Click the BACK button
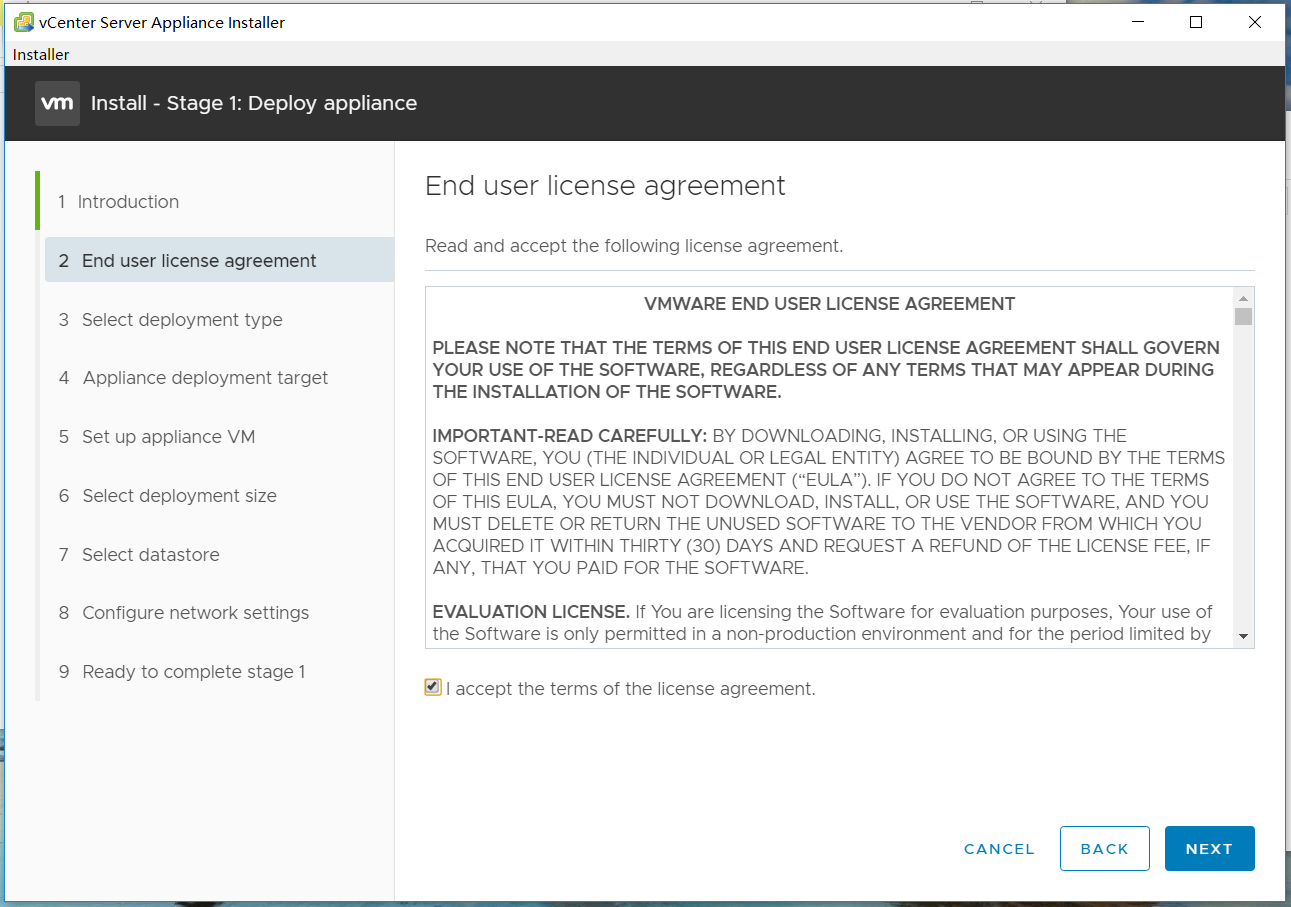This screenshot has width=1291, height=907. [1105, 849]
